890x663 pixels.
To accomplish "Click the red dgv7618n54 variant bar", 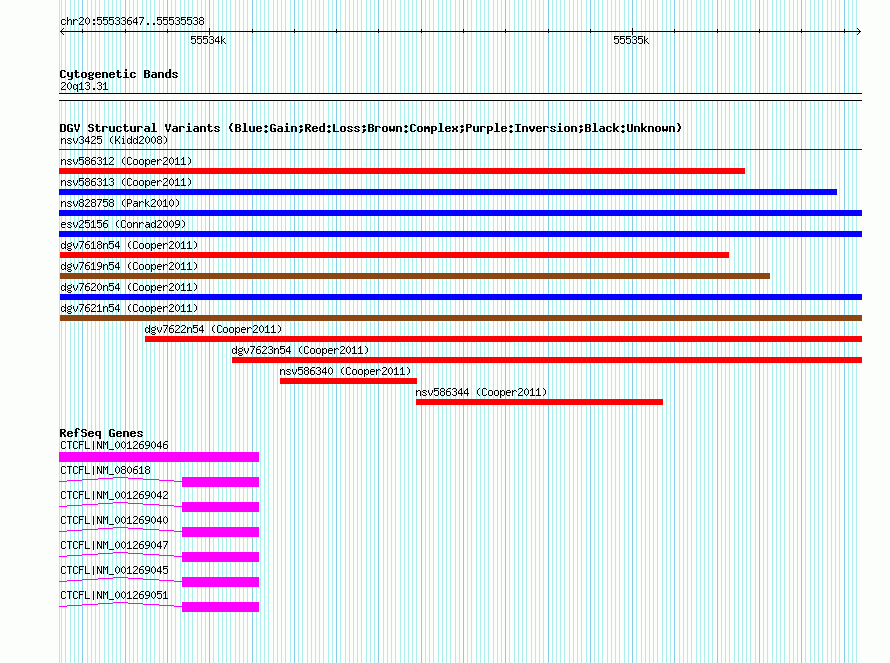I will click(394, 255).
